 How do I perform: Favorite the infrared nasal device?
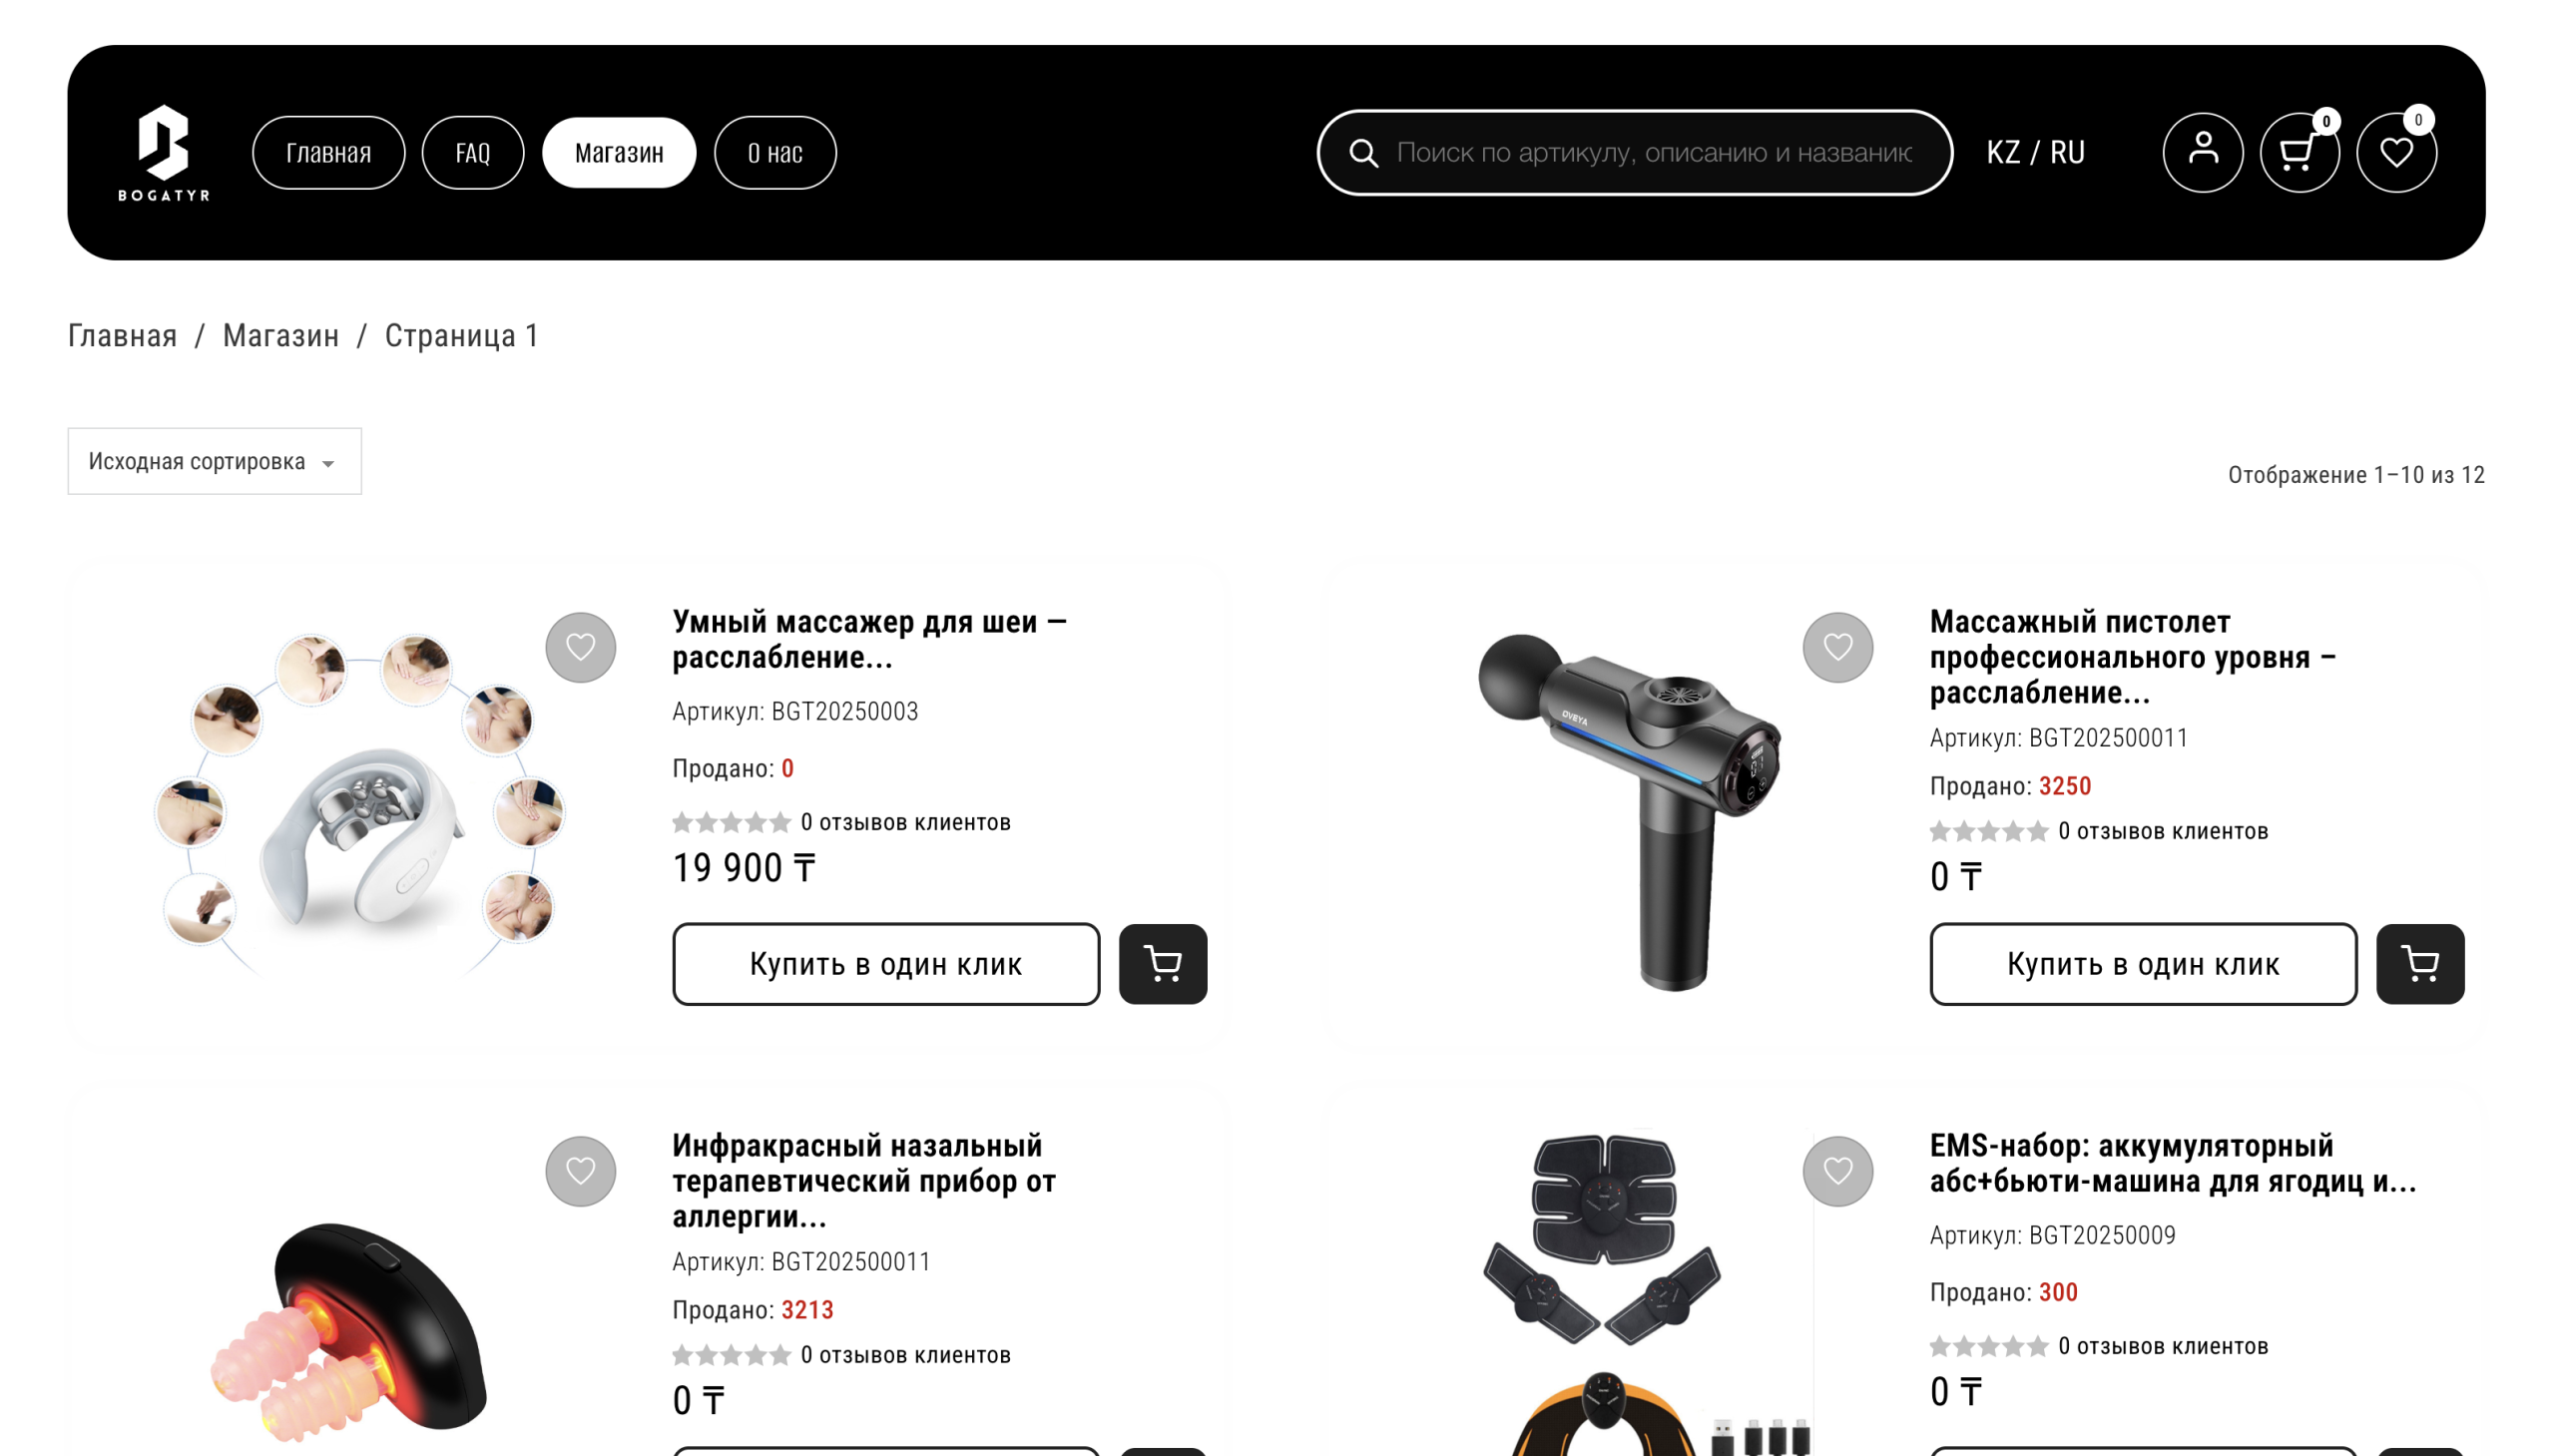click(580, 1171)
